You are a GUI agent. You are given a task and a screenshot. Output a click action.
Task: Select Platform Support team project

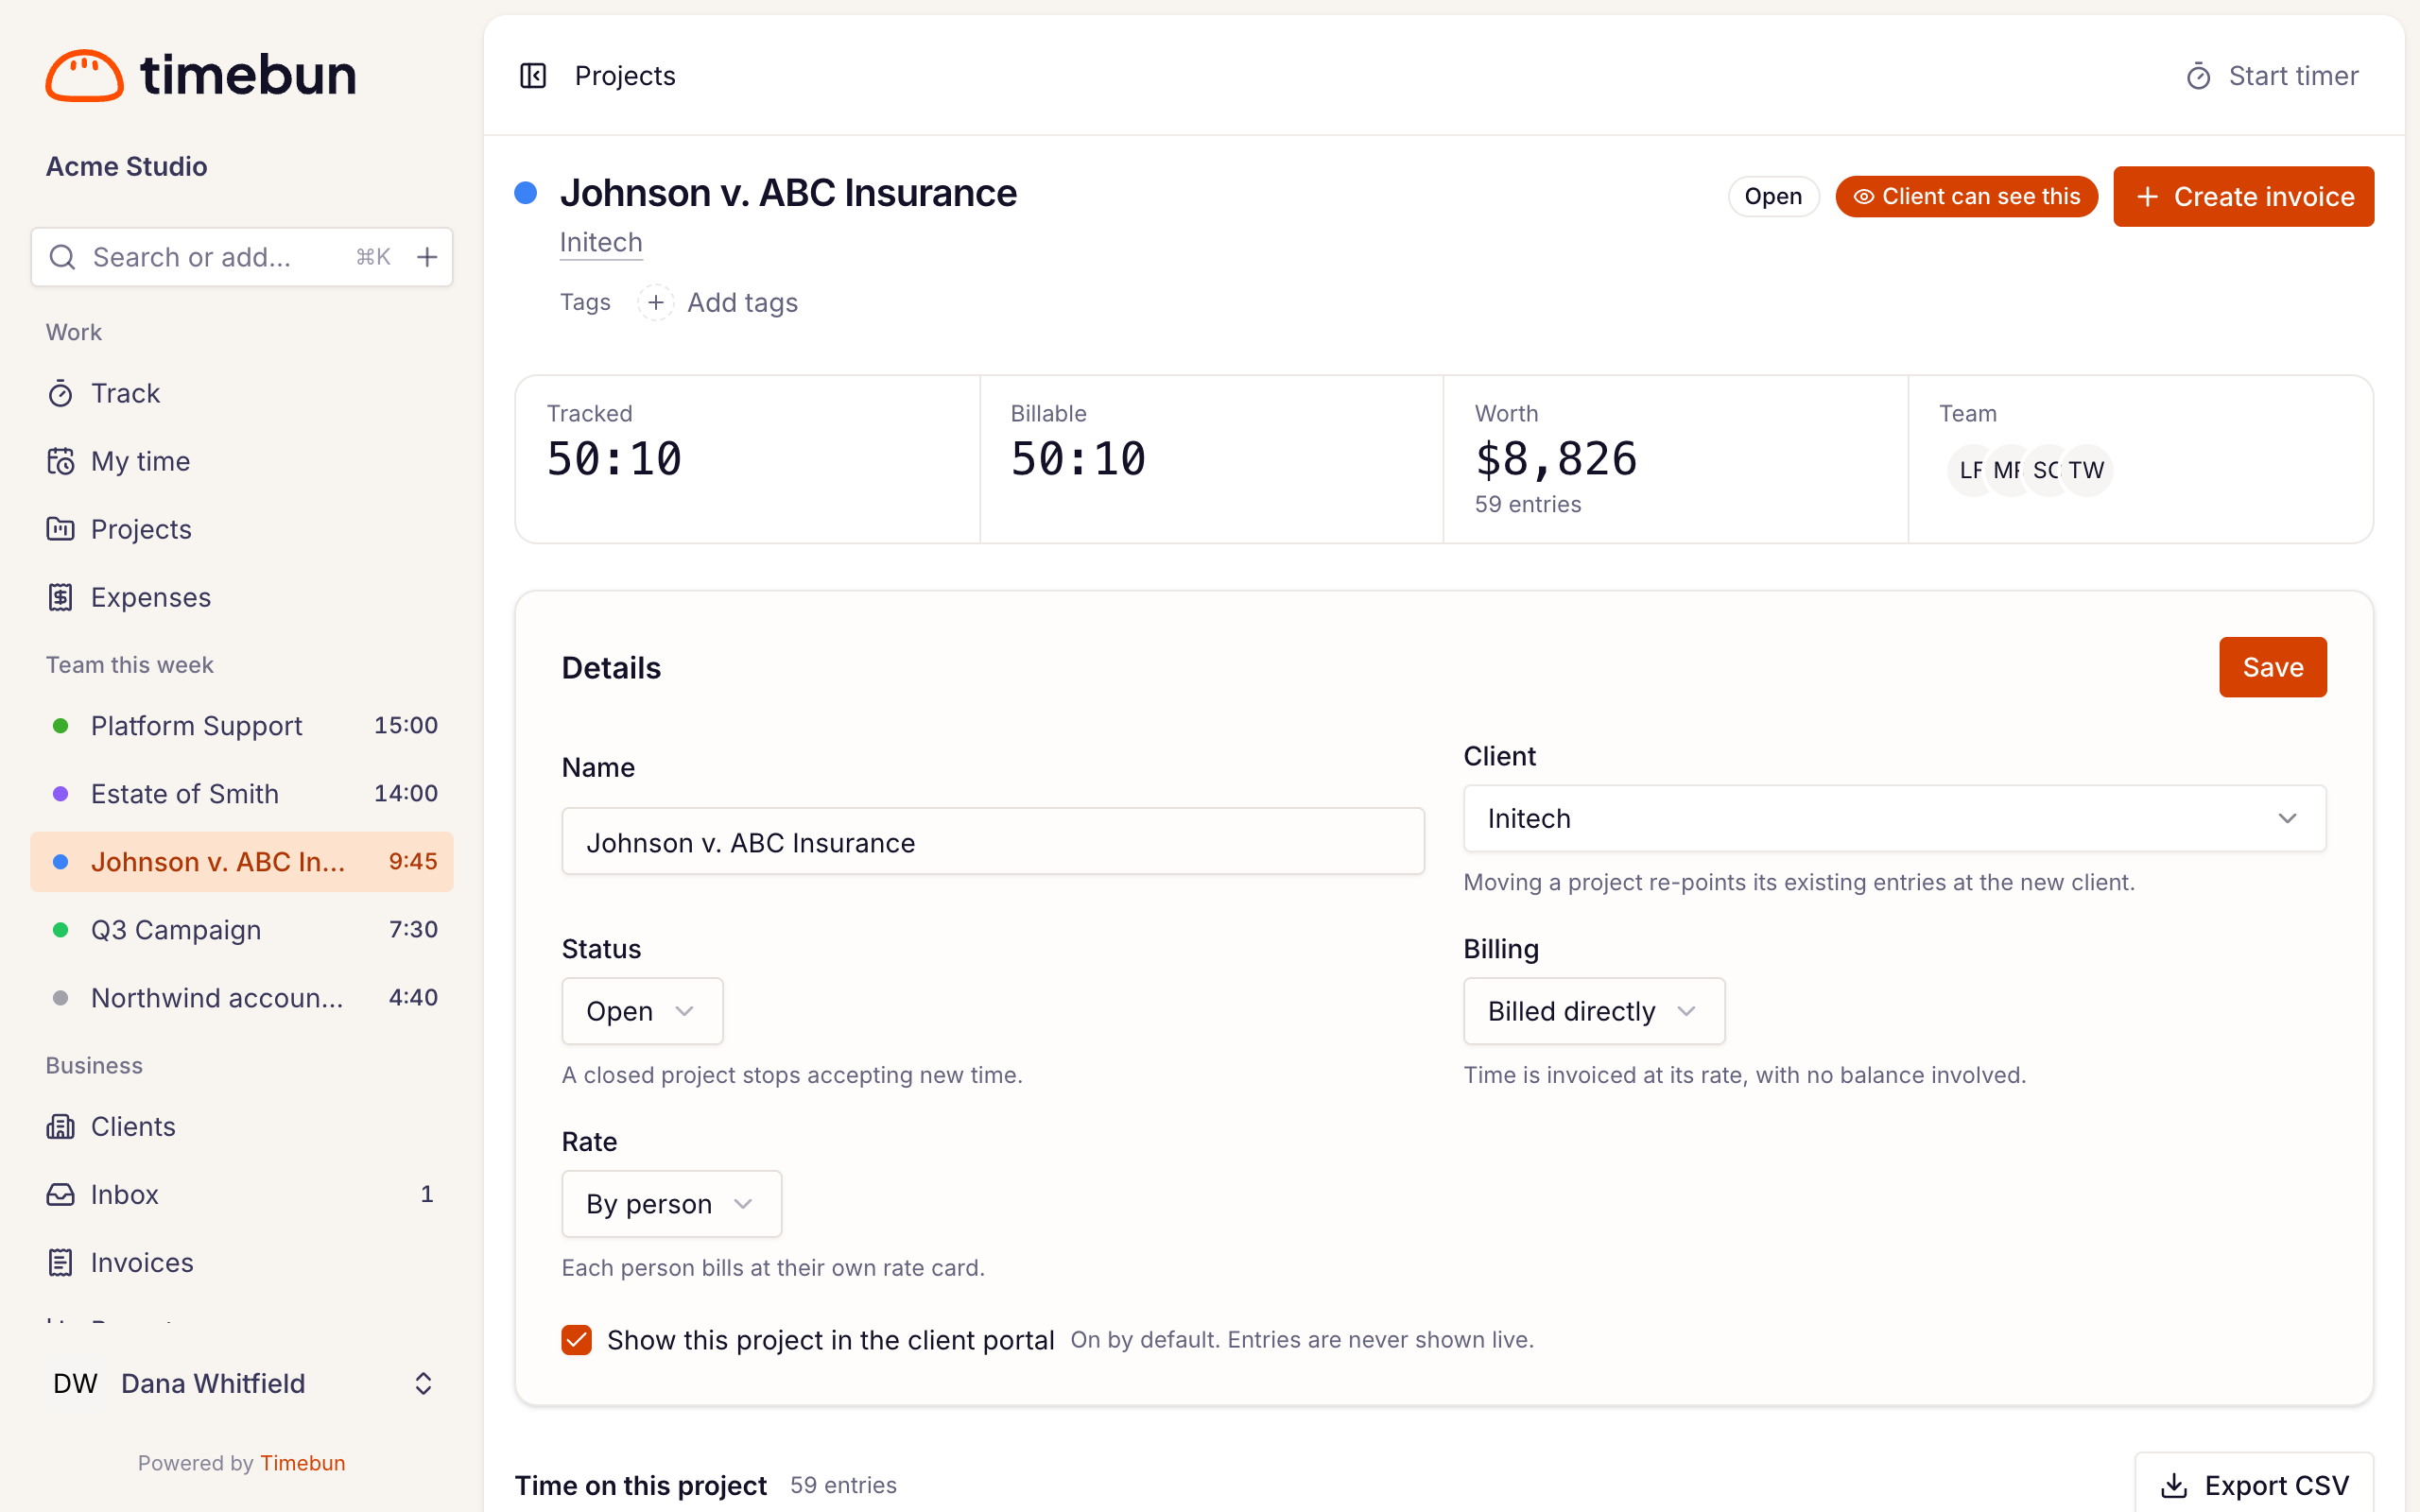[242, 725]
